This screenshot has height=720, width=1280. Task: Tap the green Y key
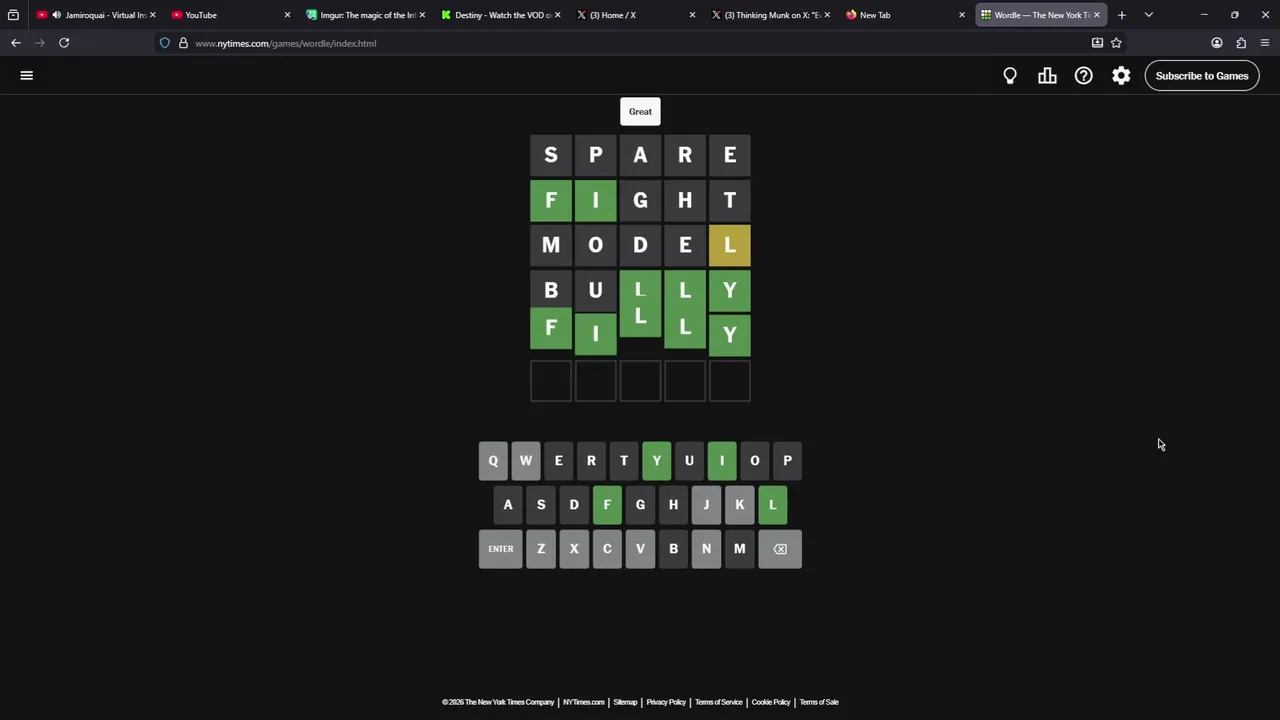657,461
